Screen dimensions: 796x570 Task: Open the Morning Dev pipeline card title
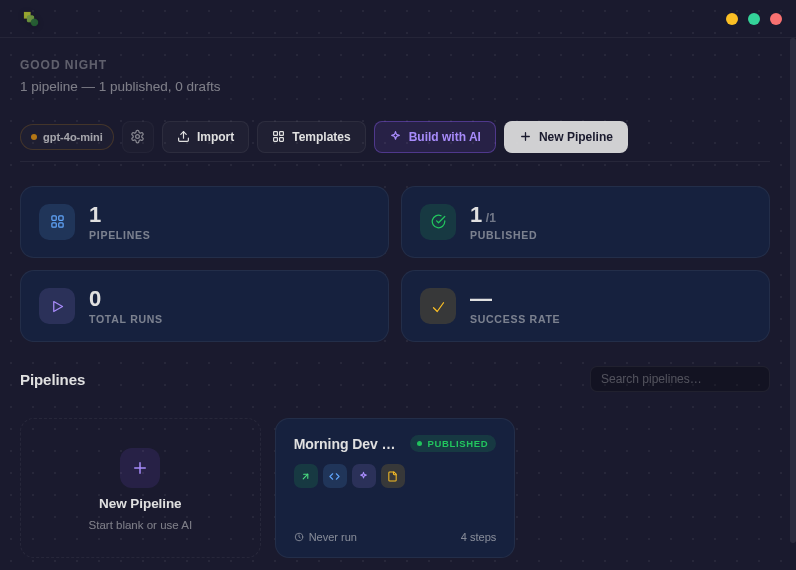pos(344,444)
